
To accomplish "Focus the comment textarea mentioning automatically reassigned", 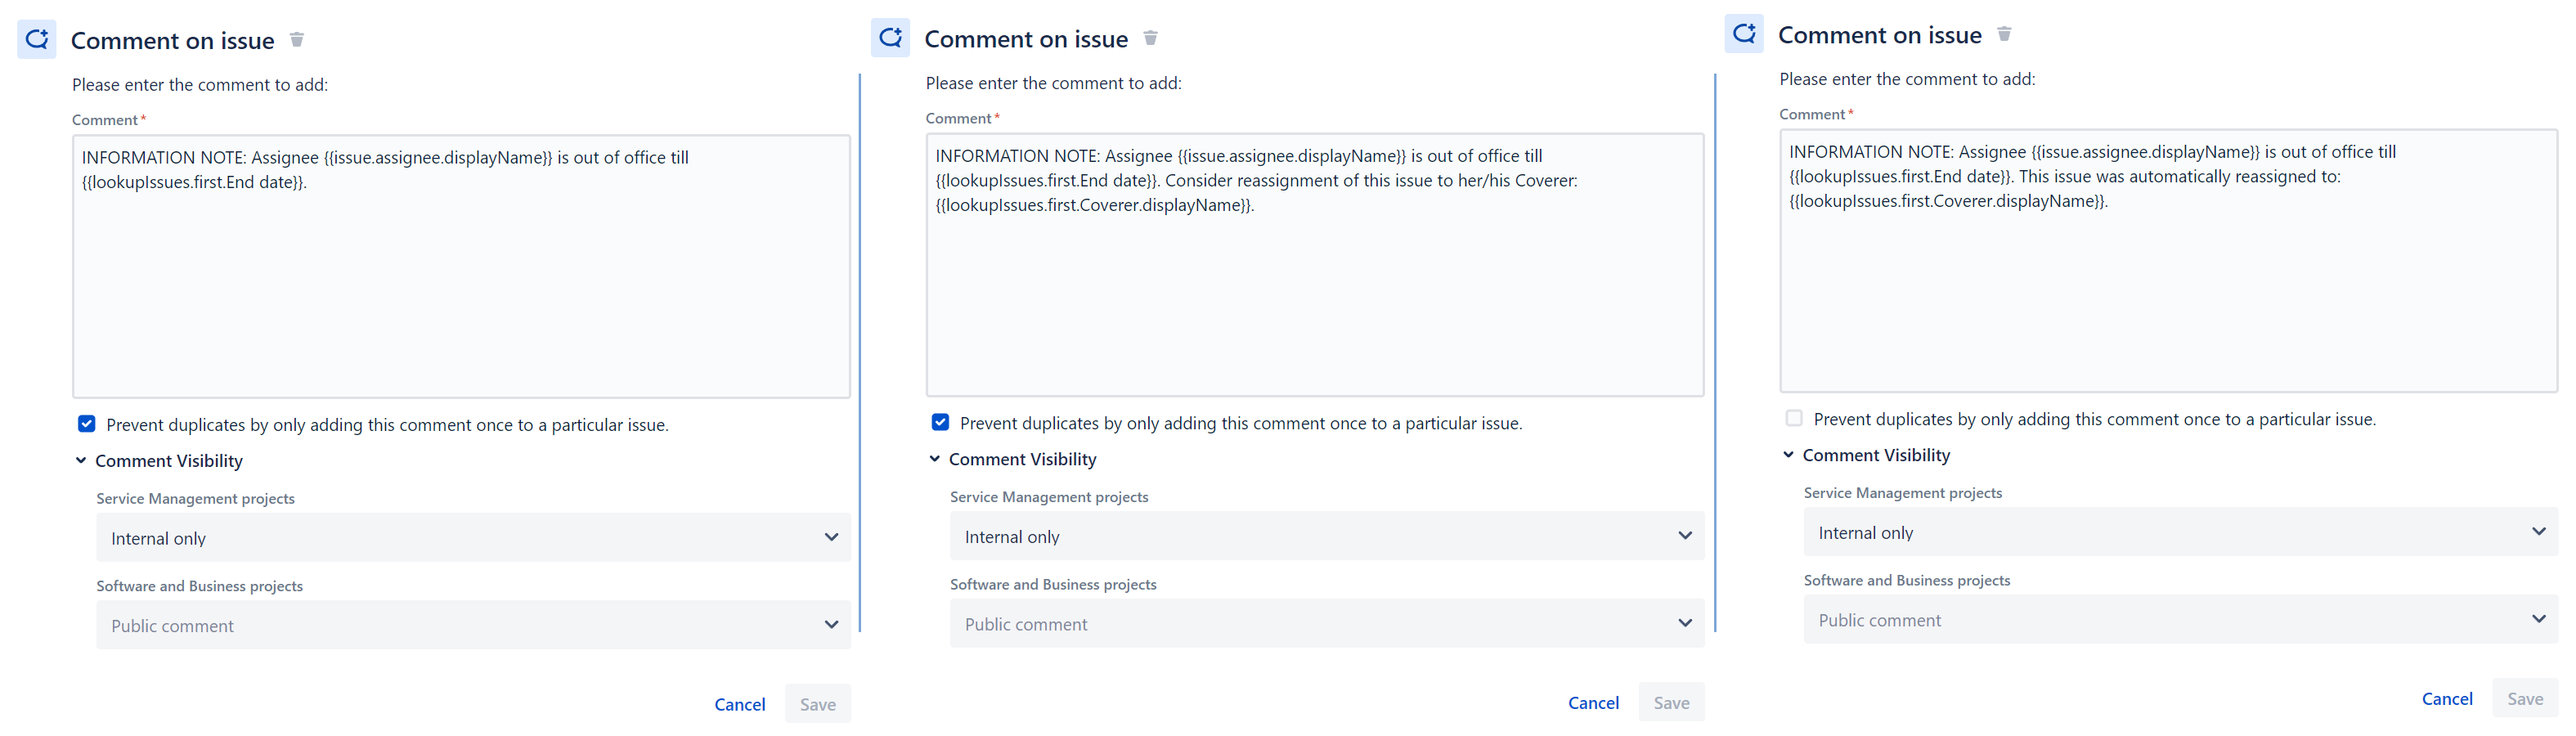I will [x=2168, y=261].
